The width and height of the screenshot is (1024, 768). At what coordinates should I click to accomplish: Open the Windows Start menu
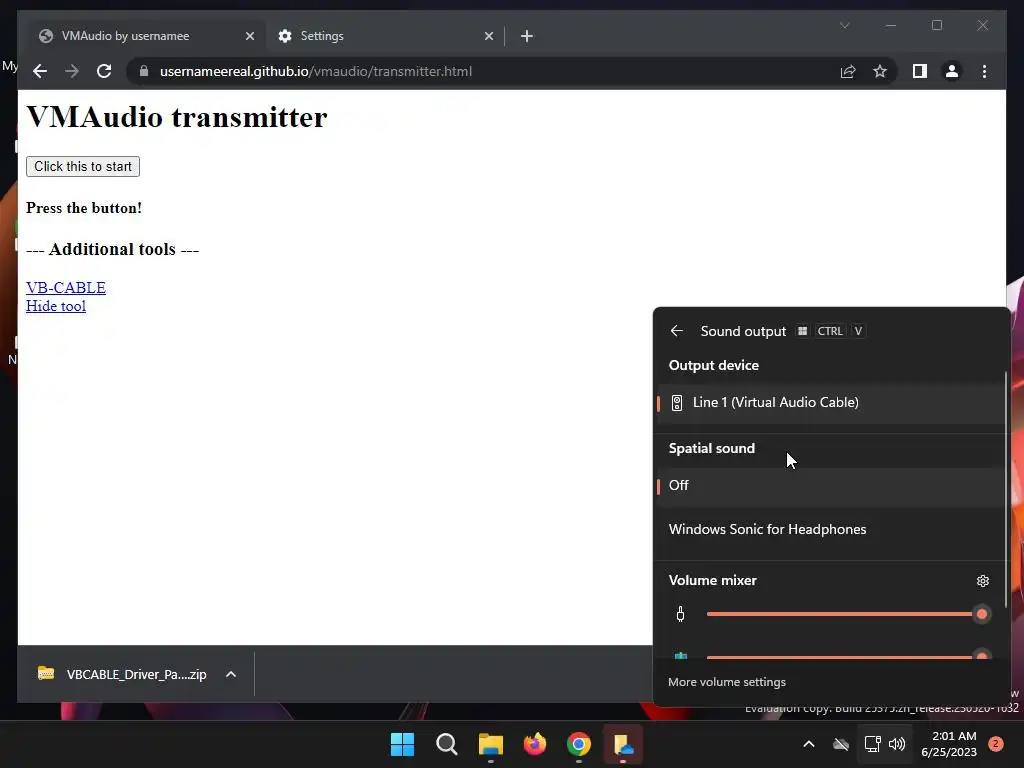pos(402,744)
